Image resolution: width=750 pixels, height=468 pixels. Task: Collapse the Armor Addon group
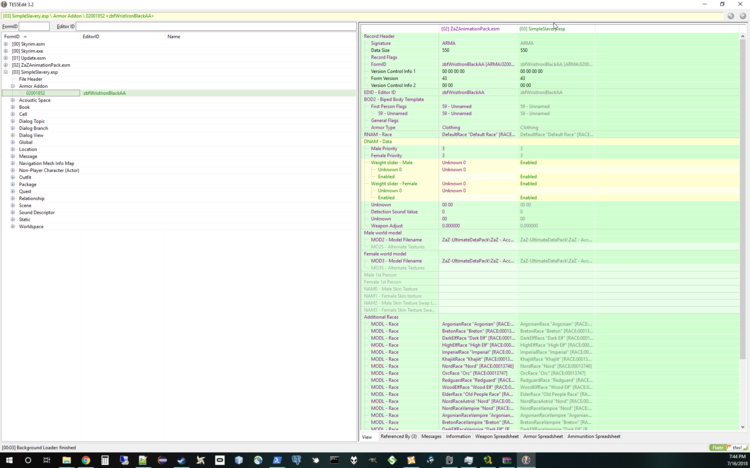click(x=13, y=86)
